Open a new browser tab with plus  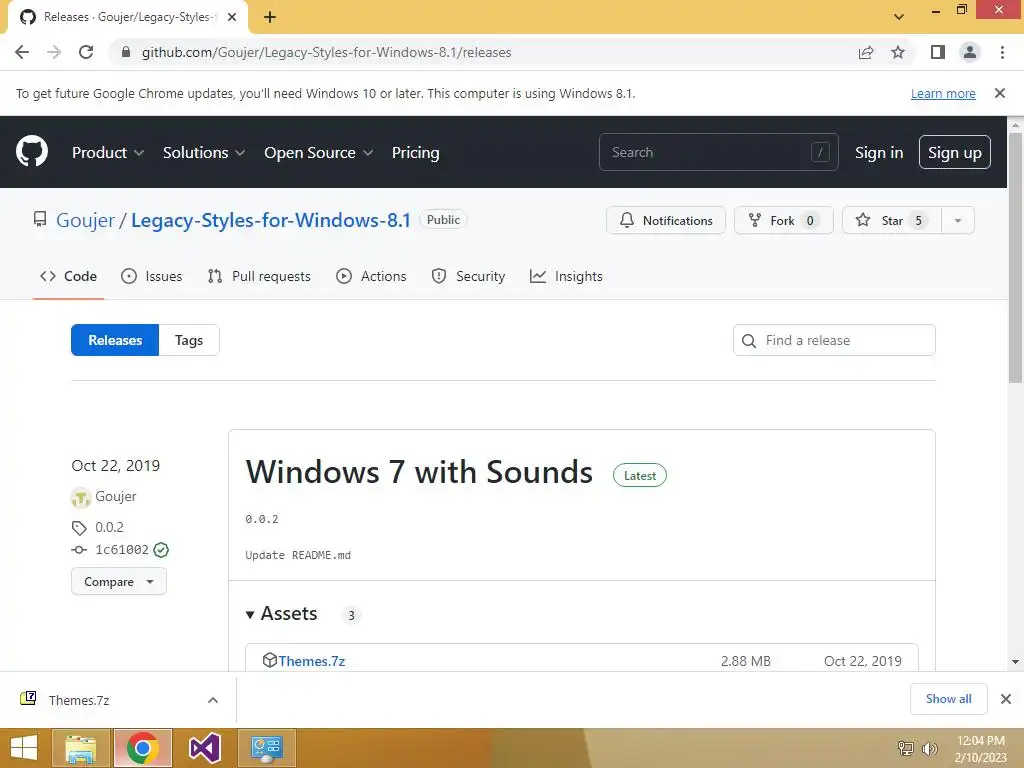coord(270,17)
